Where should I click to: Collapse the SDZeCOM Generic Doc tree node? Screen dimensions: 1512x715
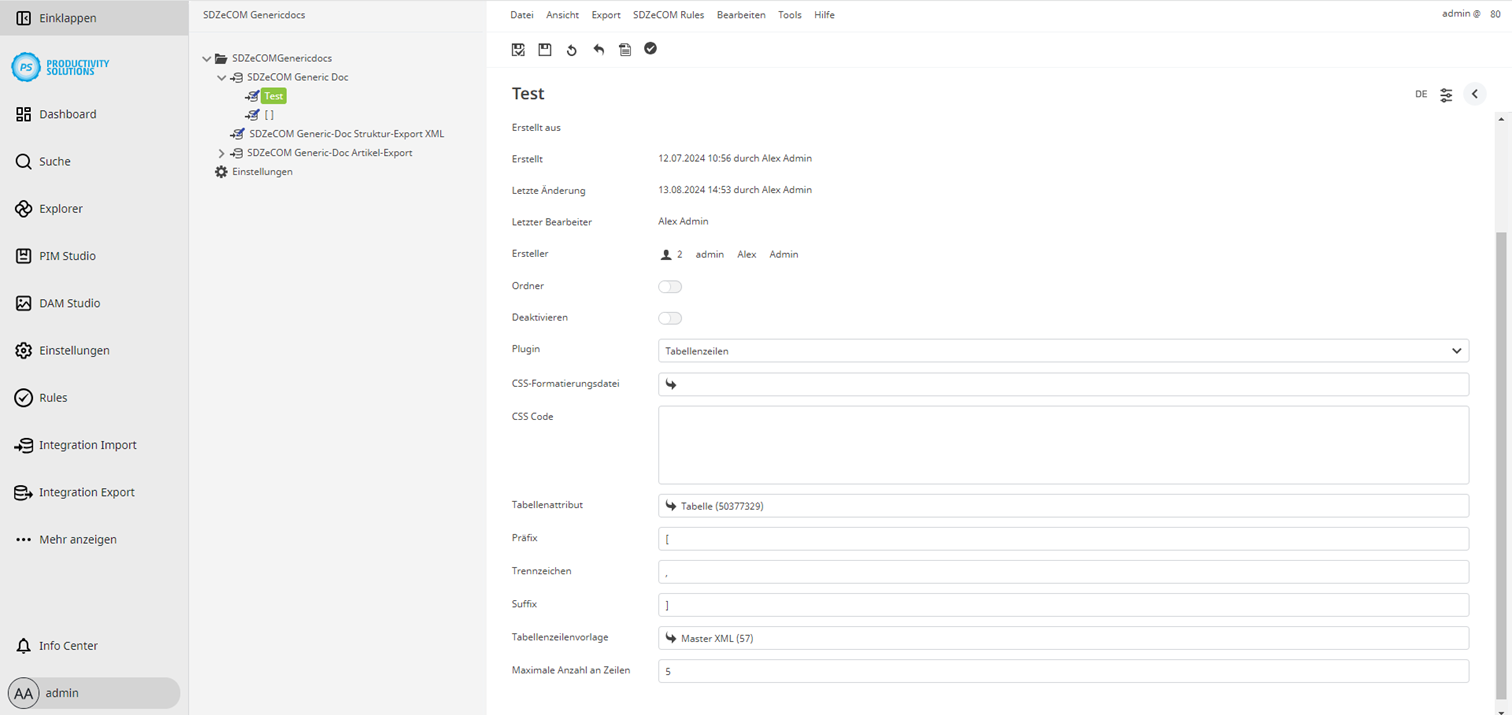click(221, 77)
